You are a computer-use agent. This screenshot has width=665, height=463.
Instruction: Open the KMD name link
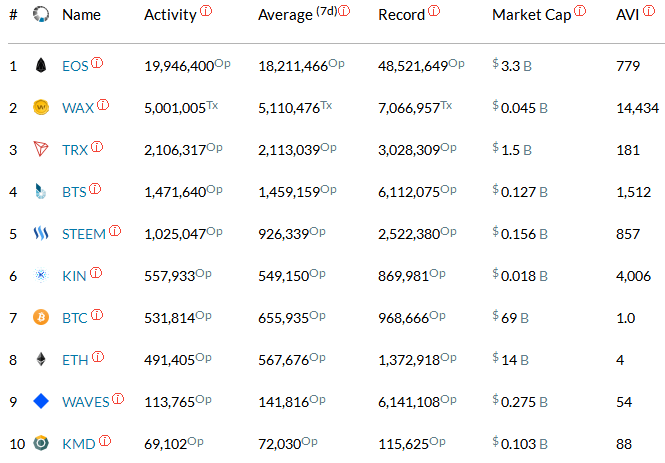pos(79,444)
